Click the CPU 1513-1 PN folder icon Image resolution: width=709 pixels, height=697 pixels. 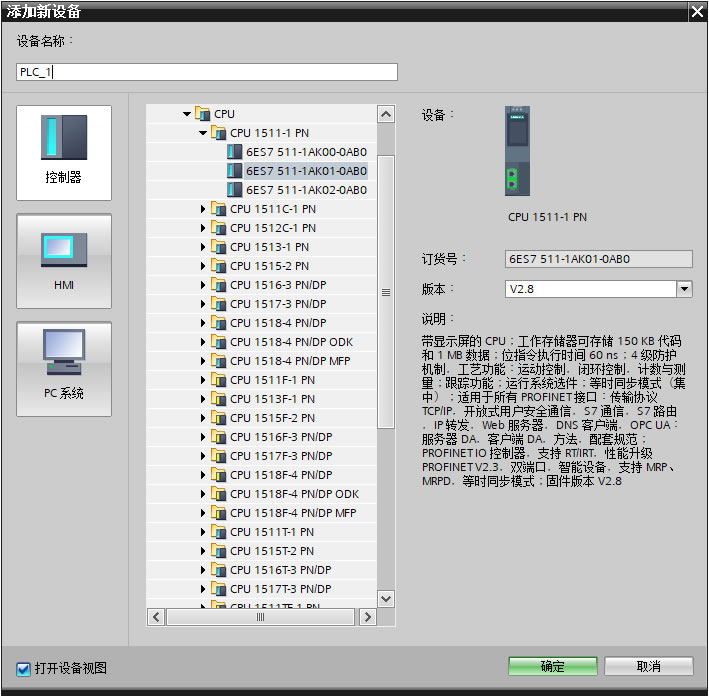(x=218, y=247)
